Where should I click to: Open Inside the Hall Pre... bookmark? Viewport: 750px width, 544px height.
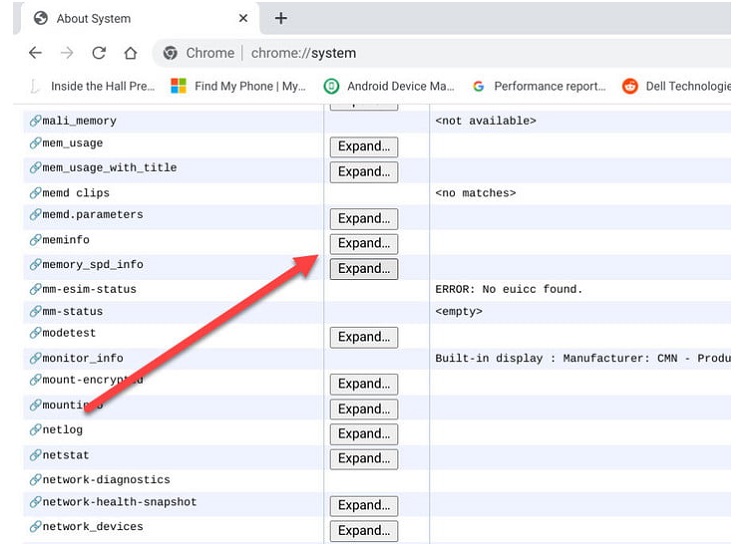tap(92, 86)
